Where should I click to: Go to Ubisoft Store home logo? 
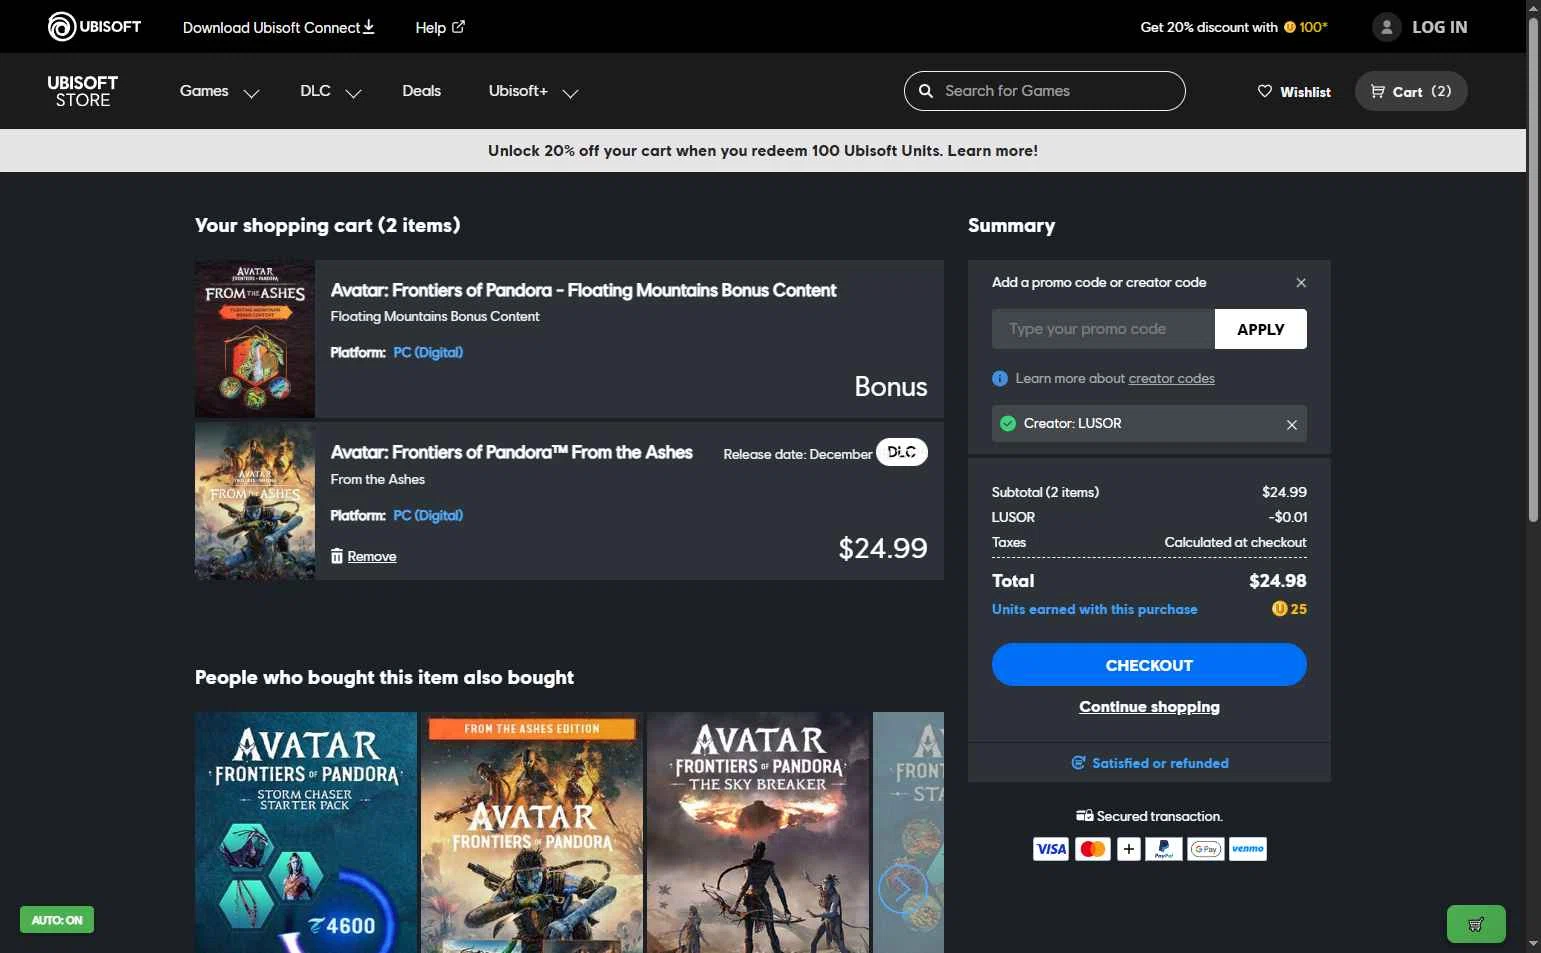[x=83, y=91]
